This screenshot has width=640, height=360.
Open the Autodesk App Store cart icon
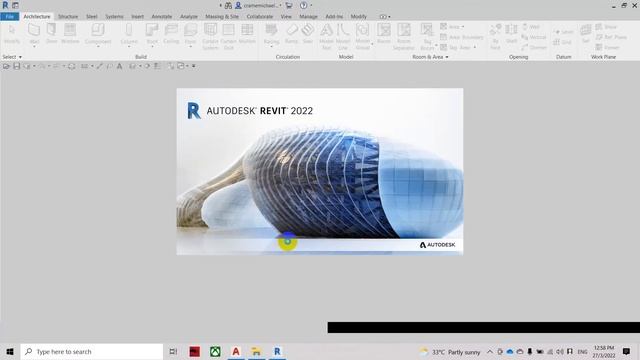289,5
